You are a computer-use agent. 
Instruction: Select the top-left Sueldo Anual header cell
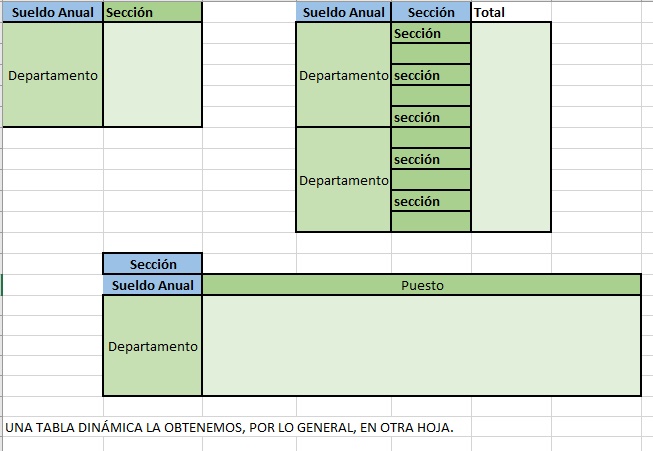(x=52, y=12)
